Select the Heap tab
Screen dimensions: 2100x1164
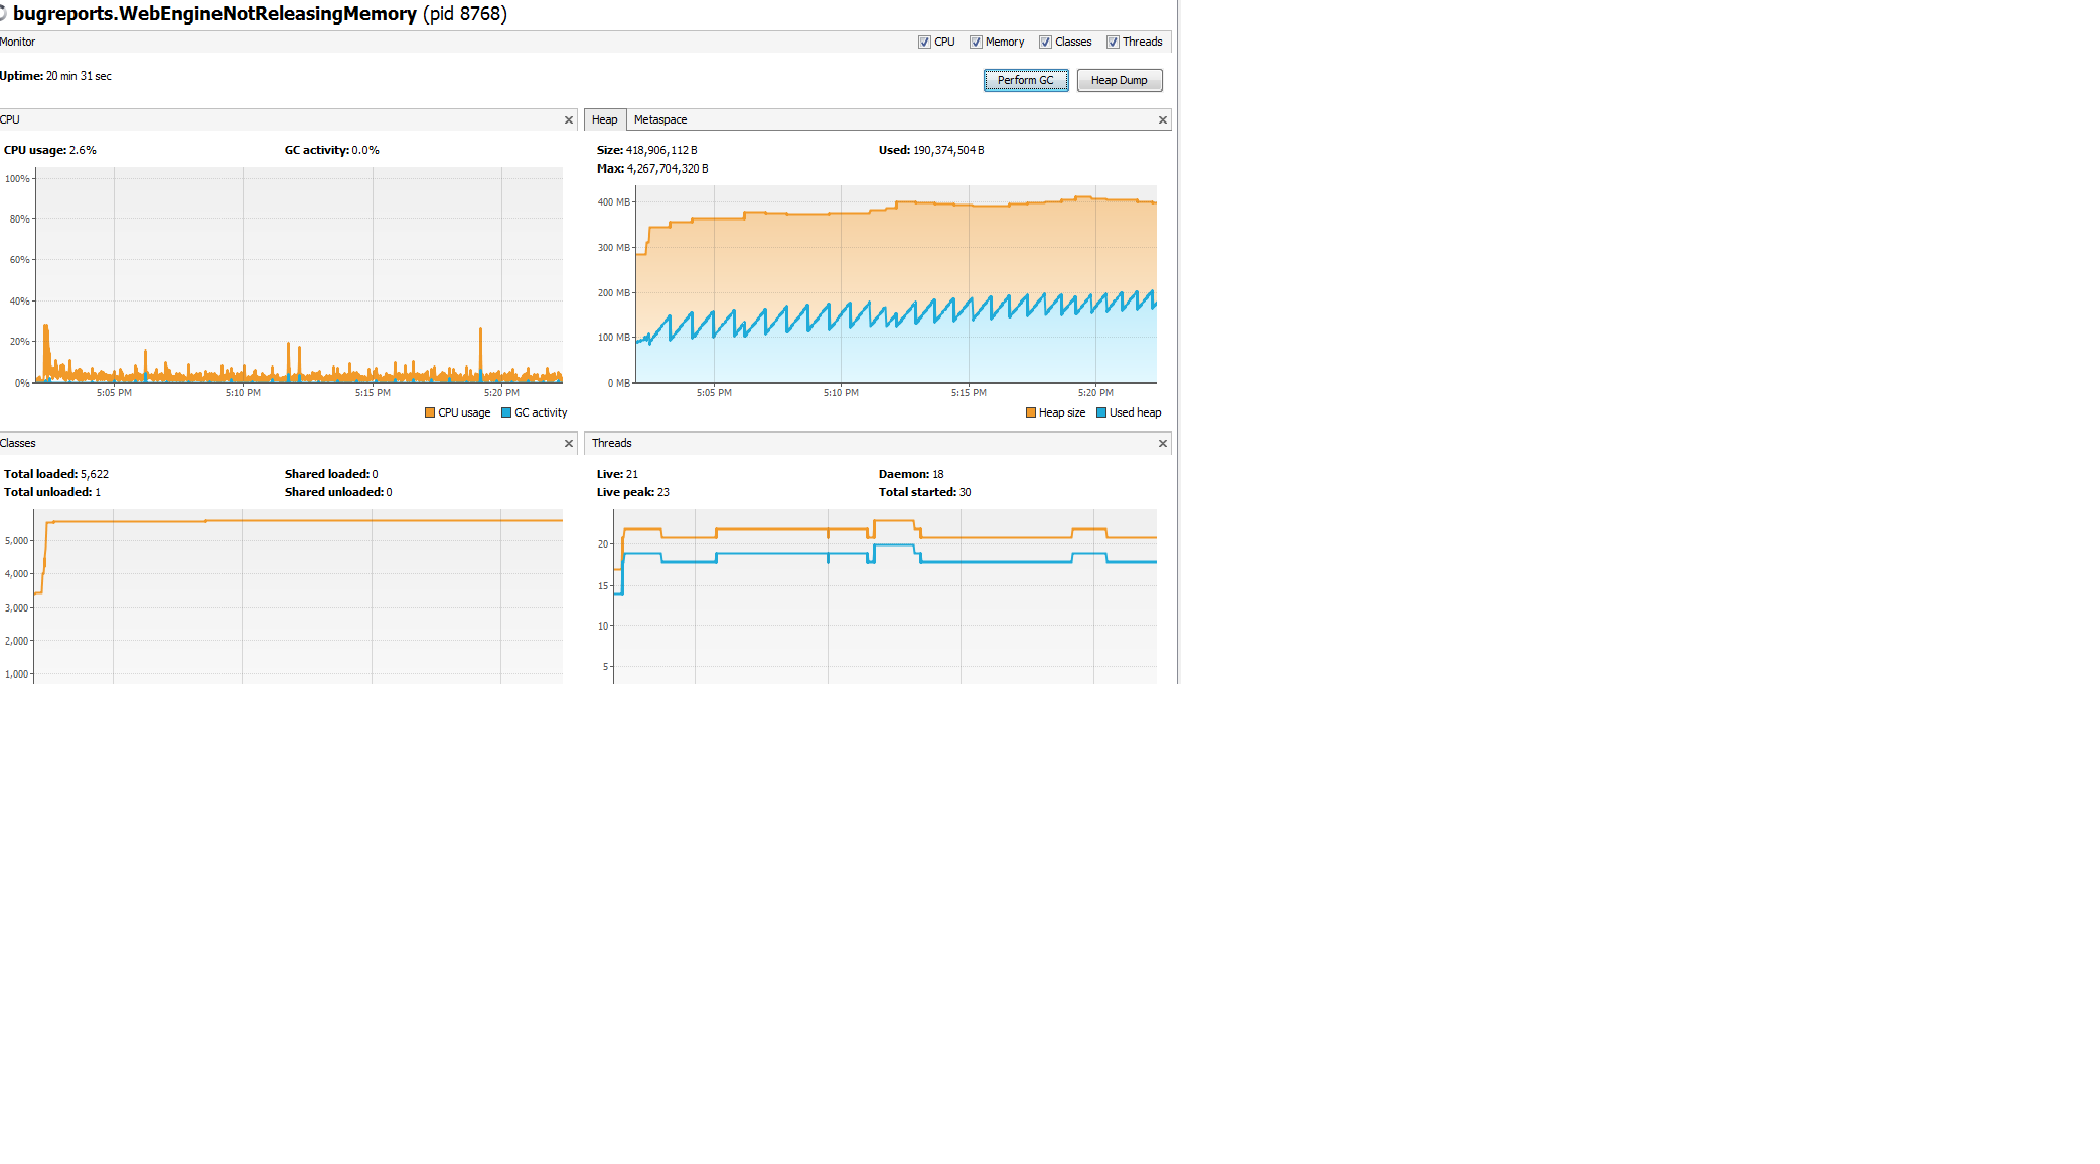click(x=604, y=120)
